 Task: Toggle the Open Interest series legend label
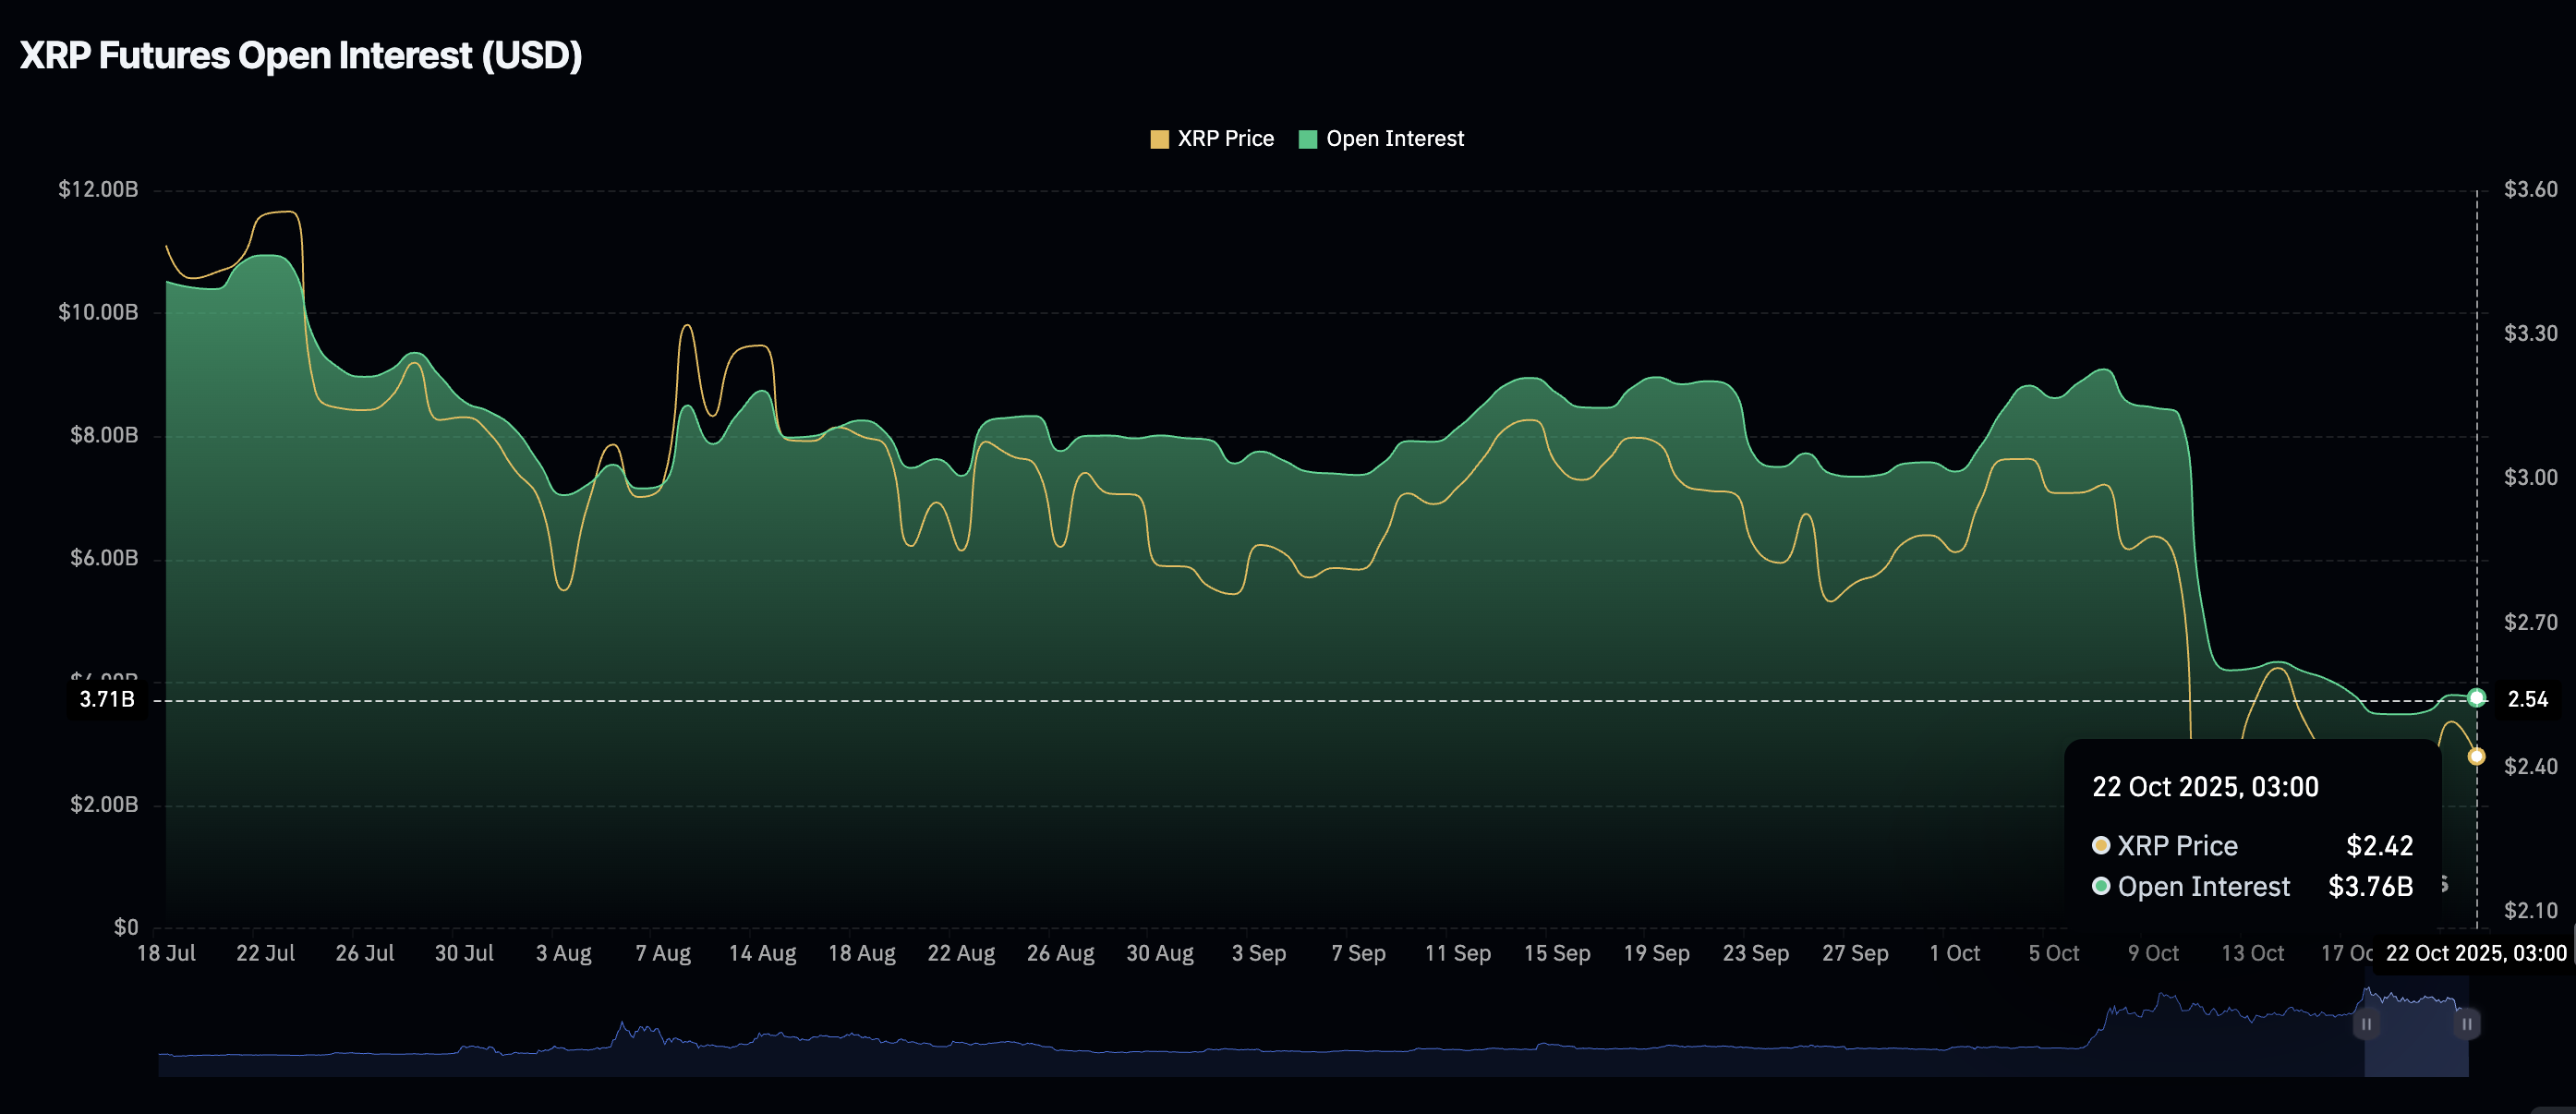(x=1394, y=139)
